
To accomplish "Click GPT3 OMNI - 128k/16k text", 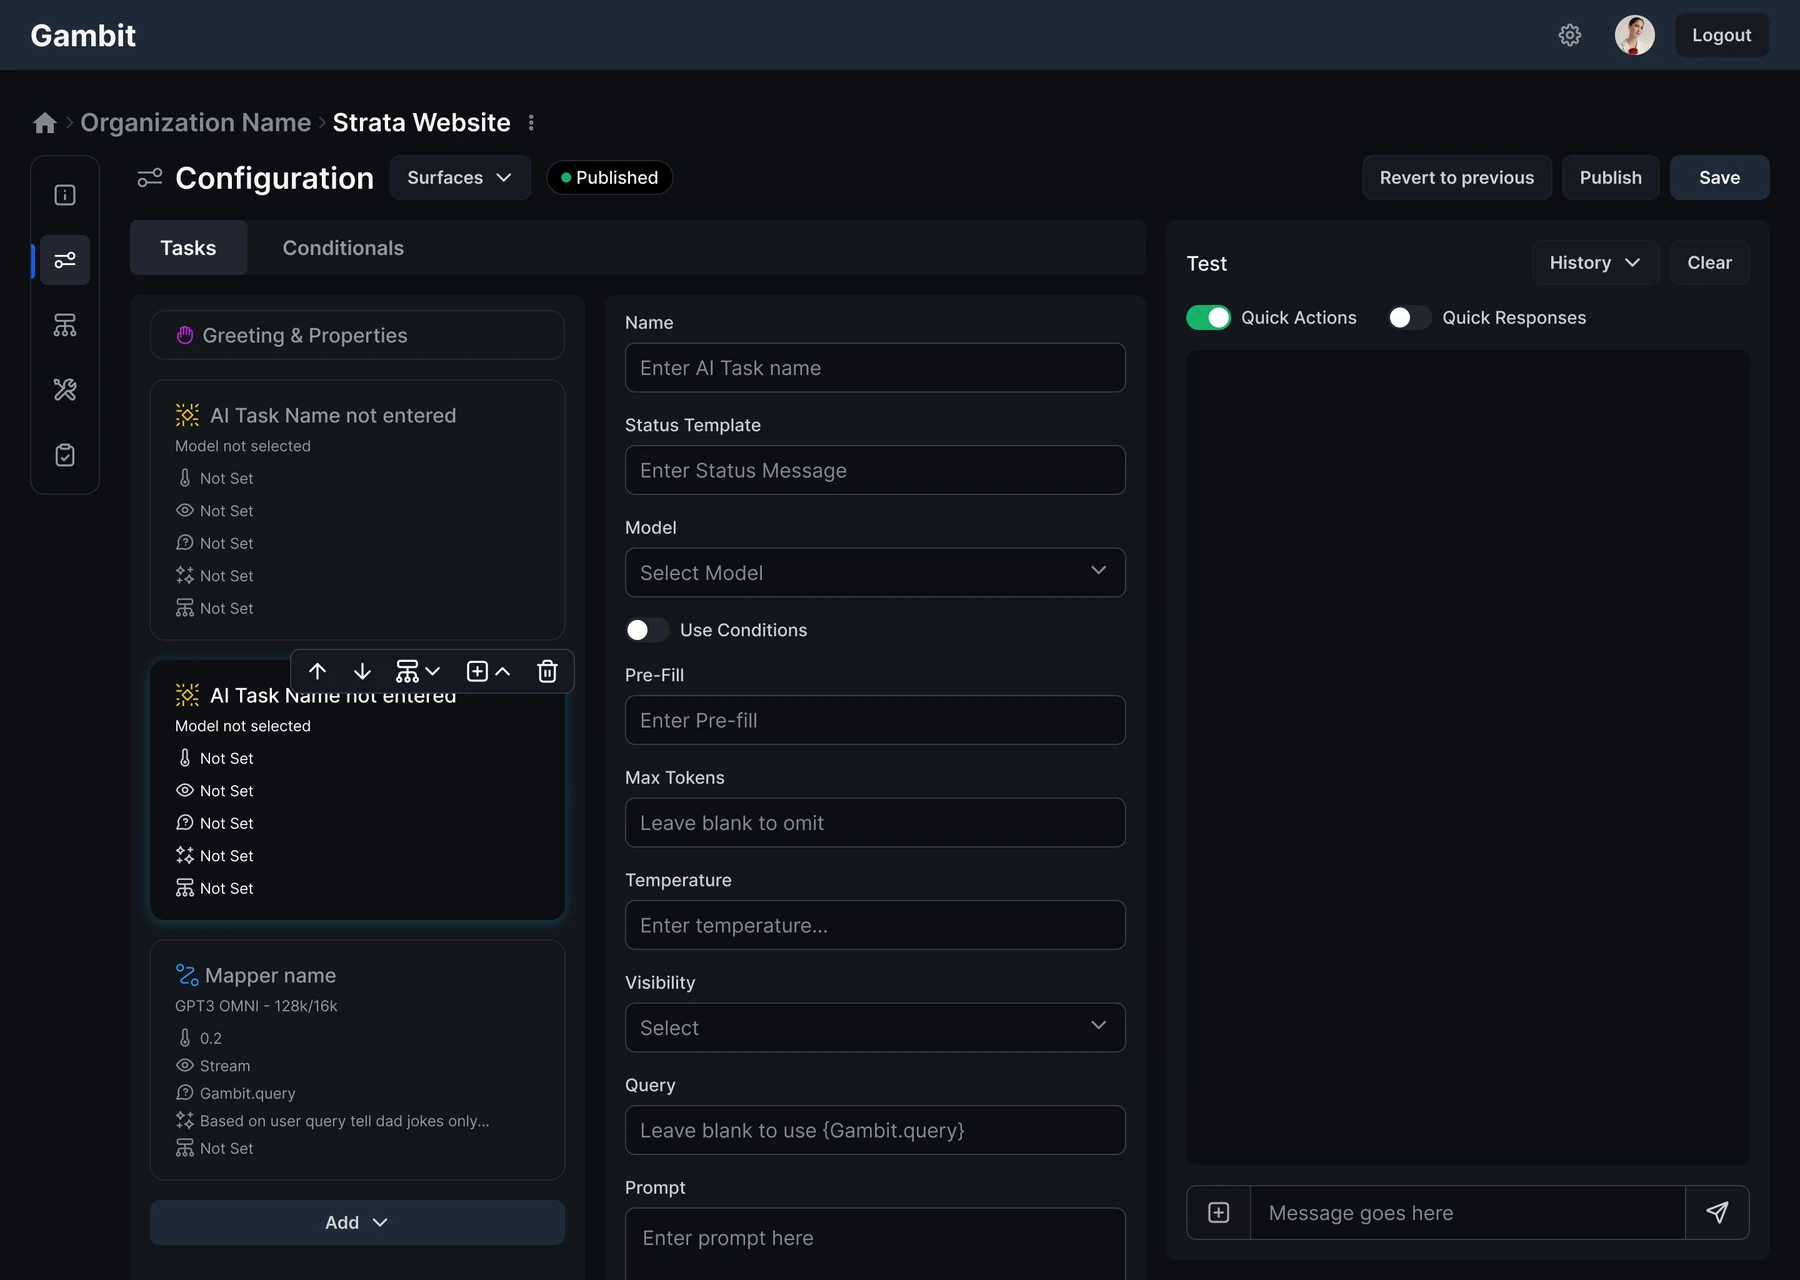I will (x=256, y=1005).
